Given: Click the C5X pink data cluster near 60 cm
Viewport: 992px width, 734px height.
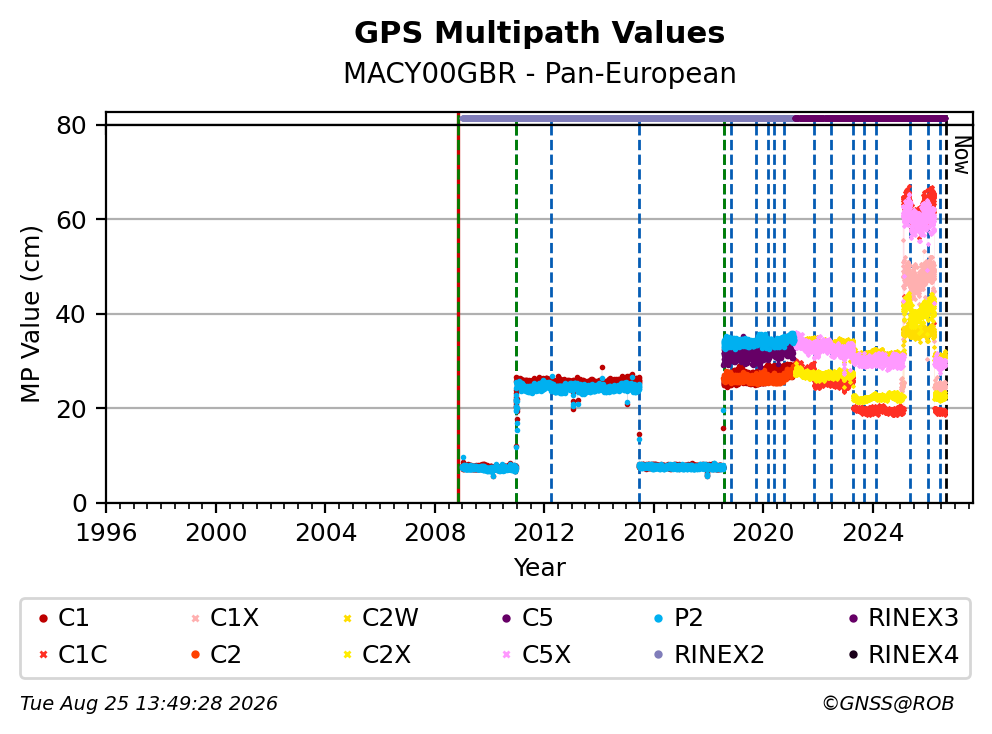Looking at the screenshot, I should pyautogui.click(x=919, y=218).
